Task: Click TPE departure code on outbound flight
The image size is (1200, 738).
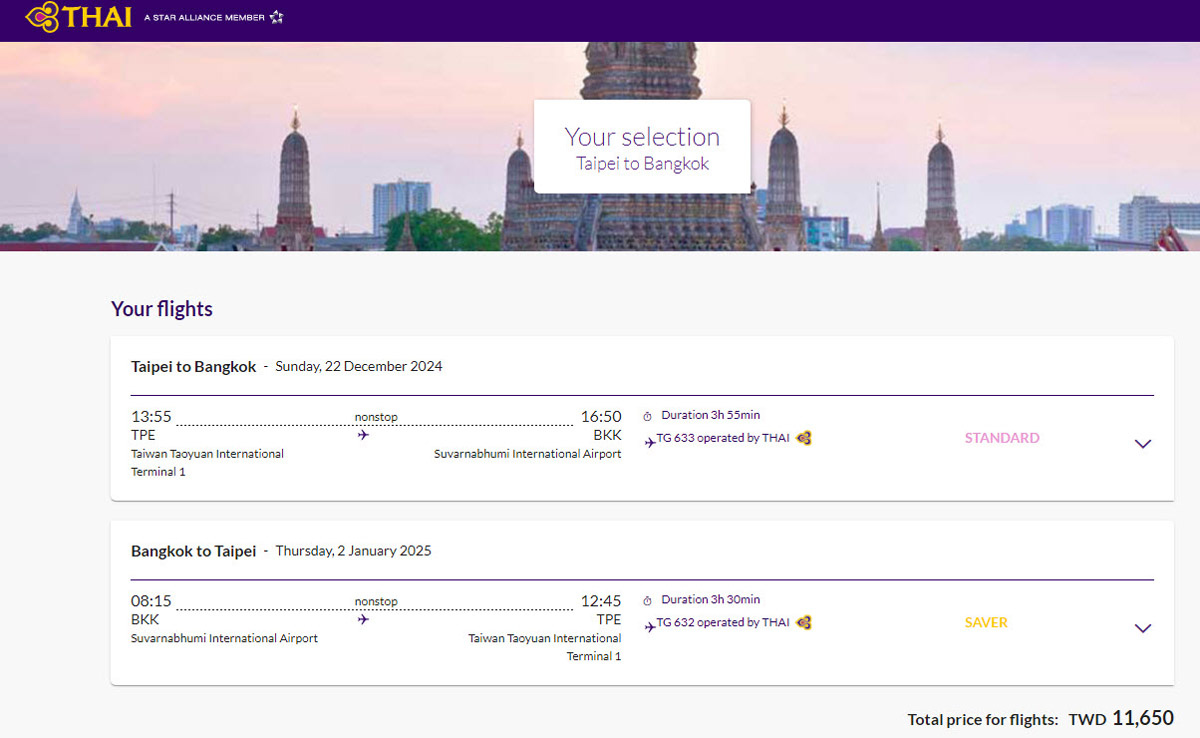Action: (x=143, y=435)
